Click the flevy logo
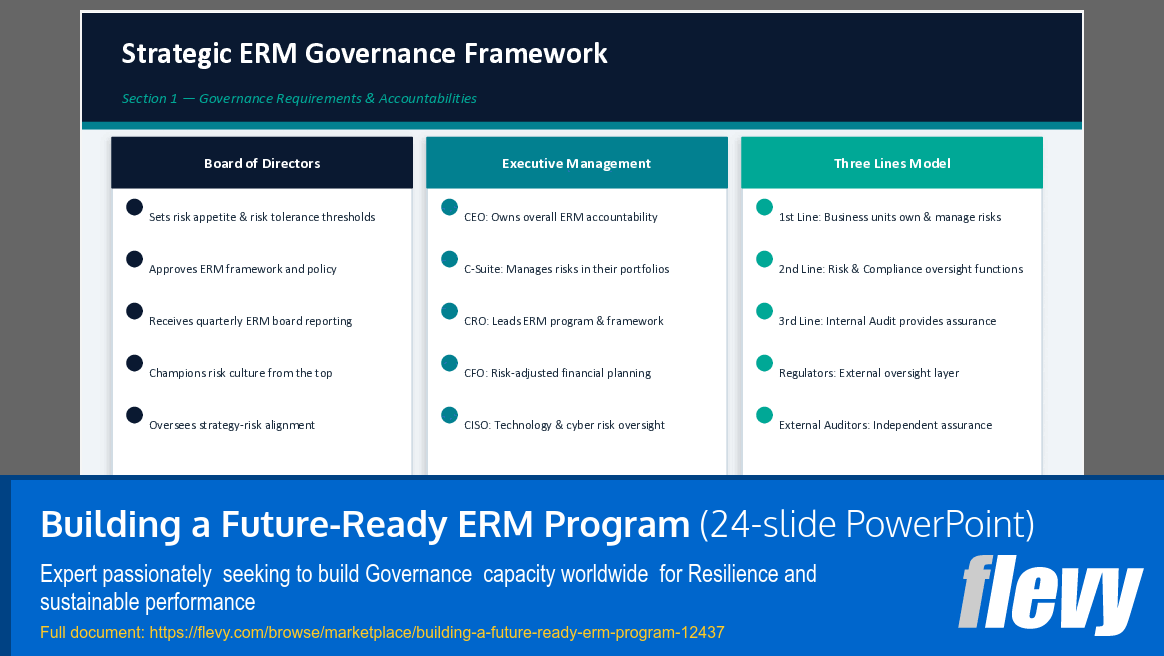This screenshot has width=1164, height=656. tap(1050, 594)
